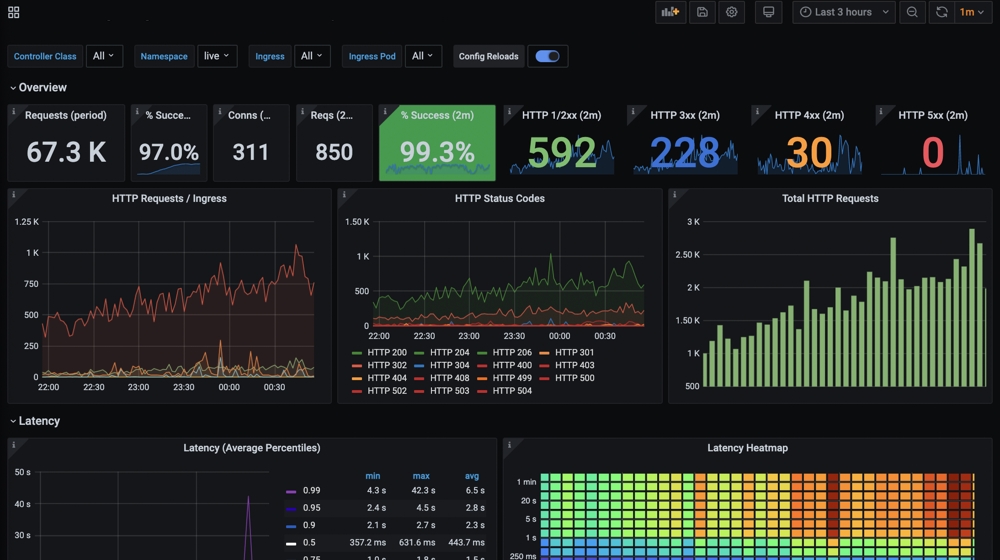Sort latency legend by avg column
The image size is (1000, 560).
pos(471,476)
